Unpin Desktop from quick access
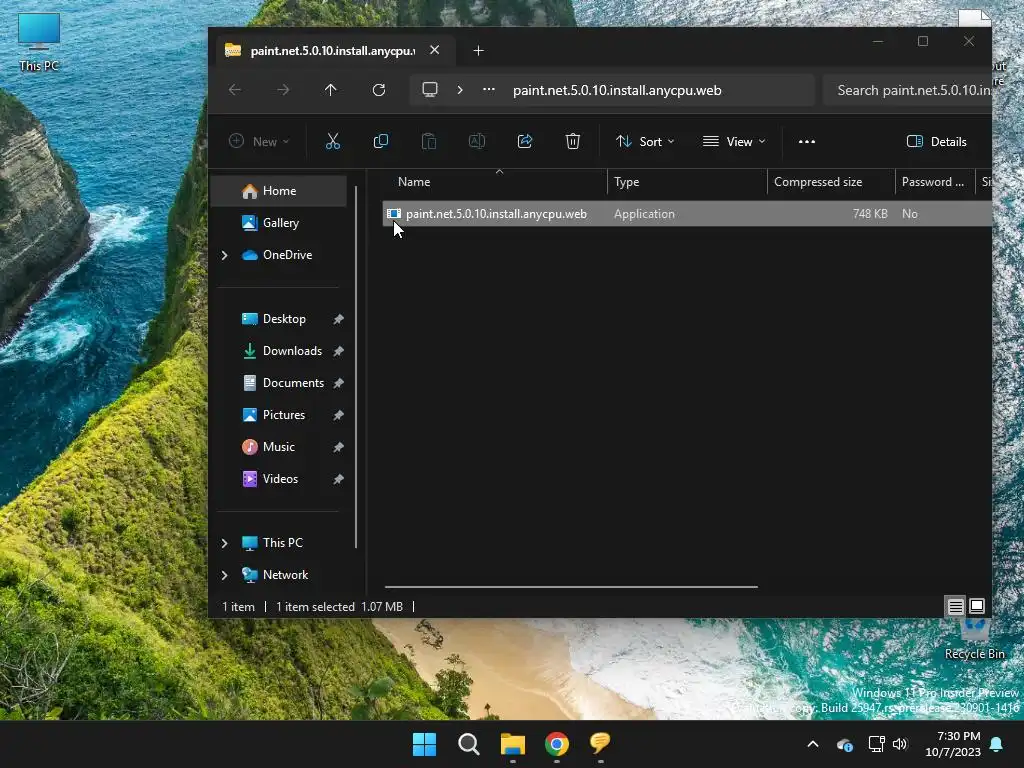1024x768 pixels. [x=338, y=319]
